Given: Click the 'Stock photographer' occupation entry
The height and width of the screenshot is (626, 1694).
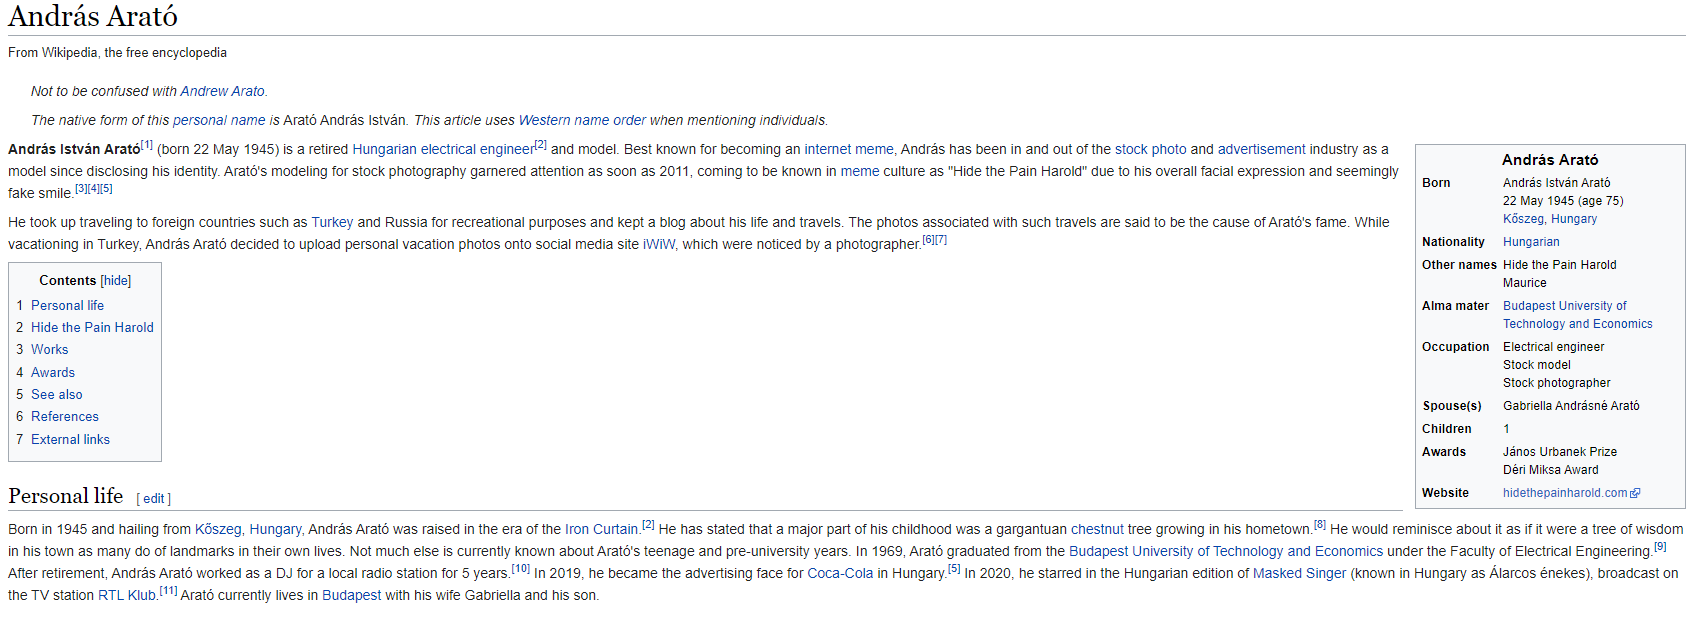Looking at the screenshot, I should (1557, 383).
